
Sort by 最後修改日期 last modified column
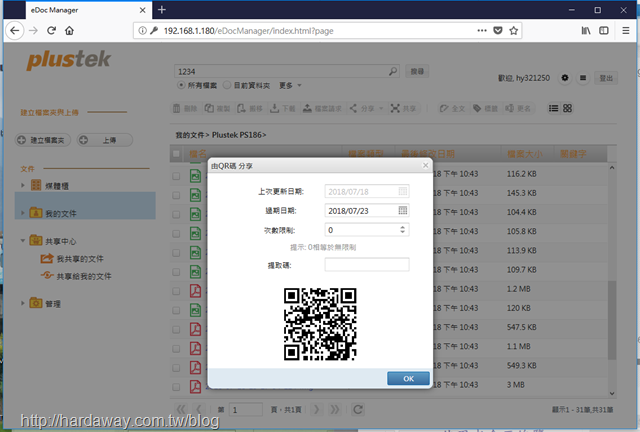[428, 154]
